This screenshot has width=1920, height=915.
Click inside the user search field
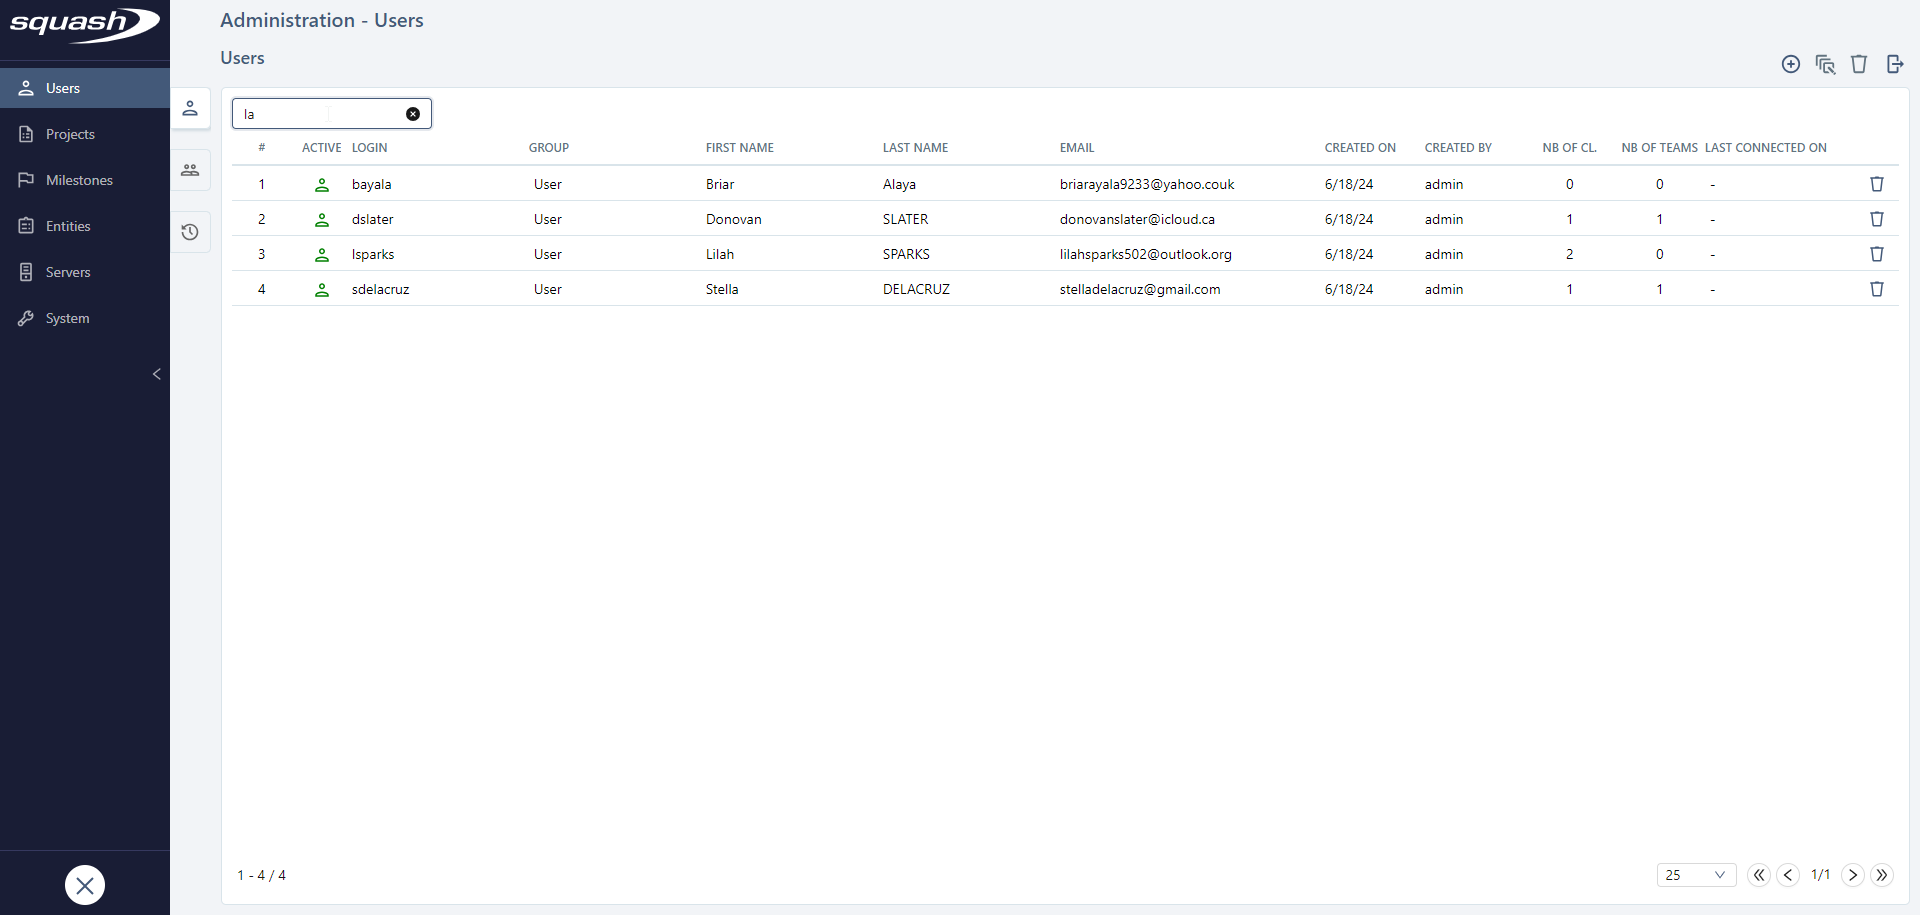point(320,113)
